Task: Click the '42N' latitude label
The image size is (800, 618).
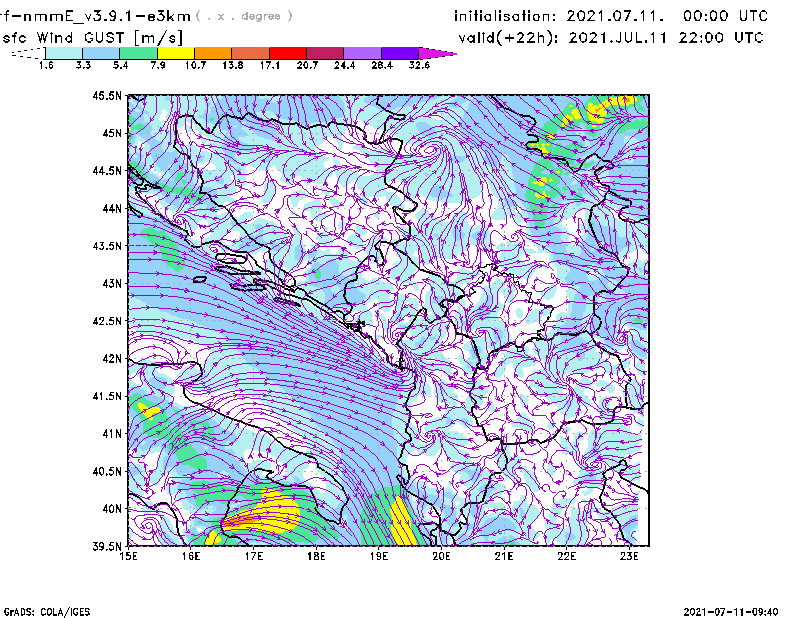Action: click(x=112, y=359)
